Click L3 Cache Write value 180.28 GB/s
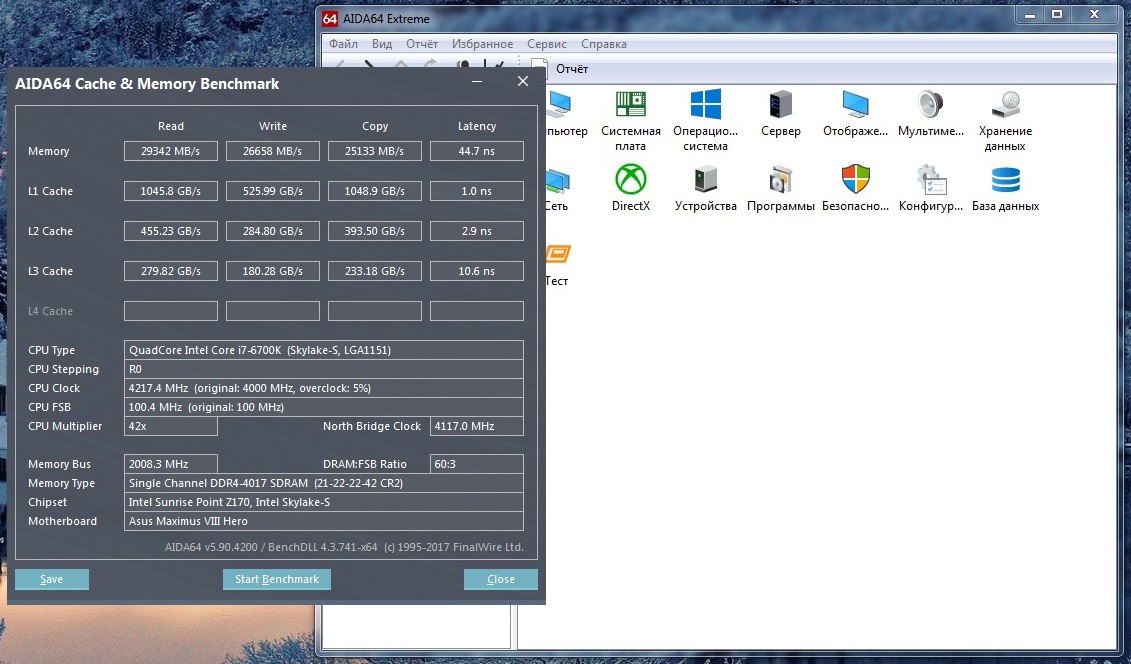 (273, 271)
